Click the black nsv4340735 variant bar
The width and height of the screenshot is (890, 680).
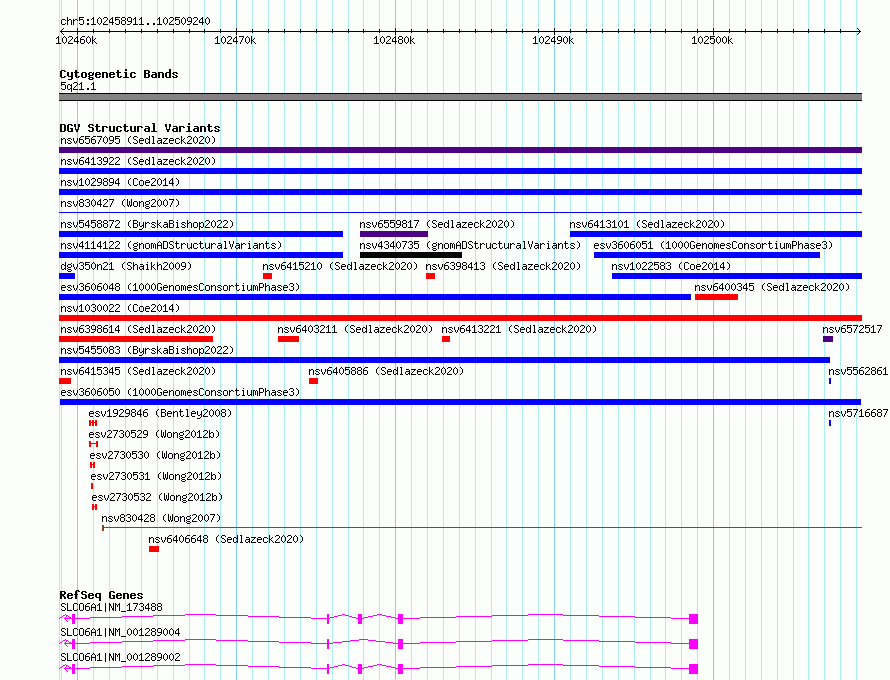tap(410, 255)
